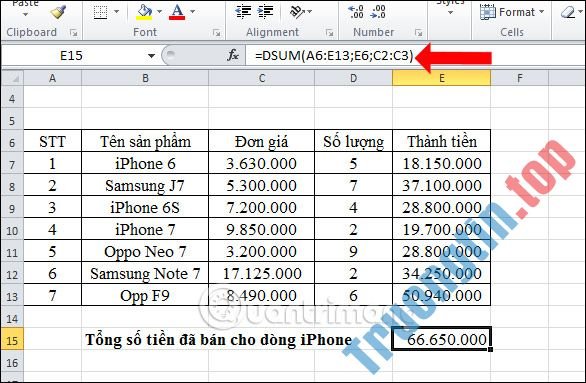The width and height of the screenshot is (586, 383).
Task: Click the Name Box showing E15
Action: (71, 56)
